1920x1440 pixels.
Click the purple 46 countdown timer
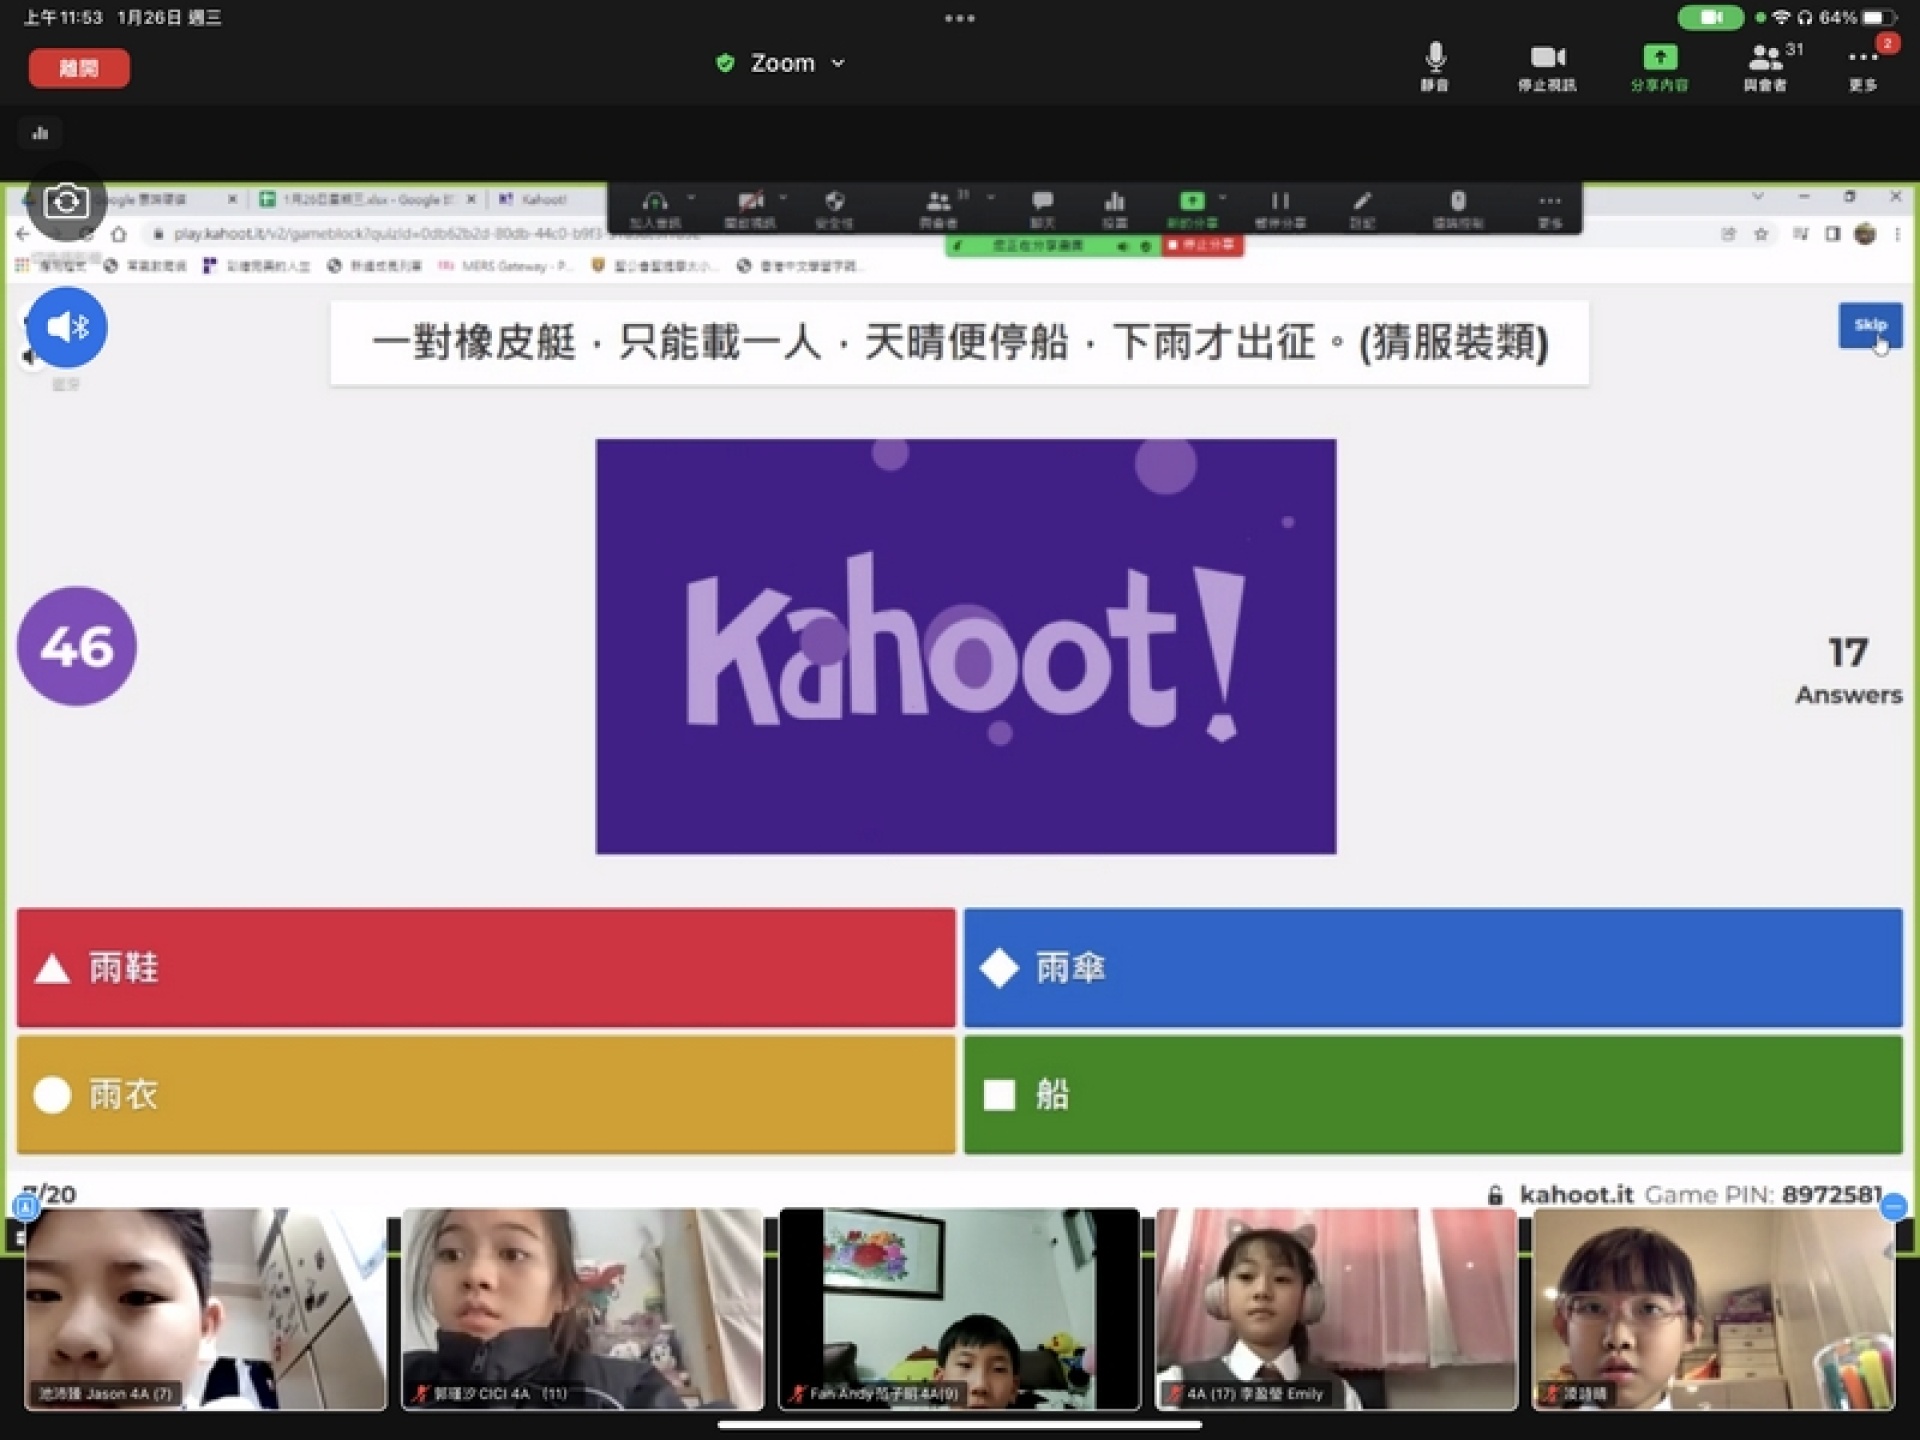point(77,646)
